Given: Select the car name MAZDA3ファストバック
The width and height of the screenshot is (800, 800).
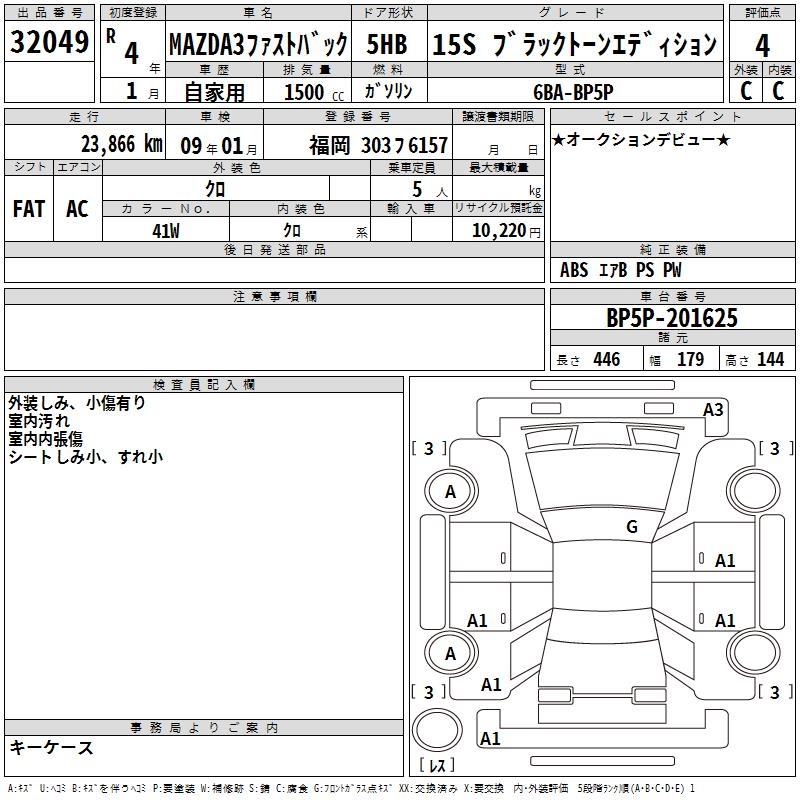Looking at the screenshot, I should point(259,44).
